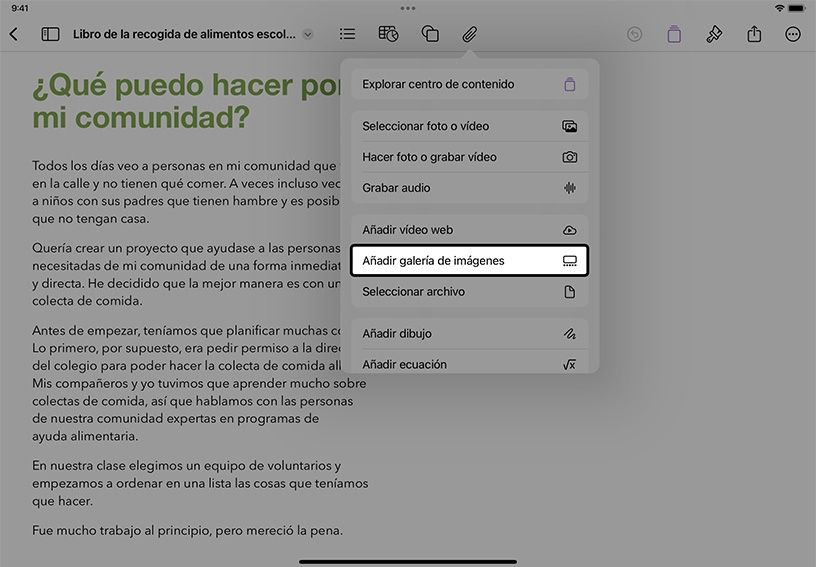816x567 pixels.
Task: Tap the document title Libro de la recogida
Action: tap(184, 34)
